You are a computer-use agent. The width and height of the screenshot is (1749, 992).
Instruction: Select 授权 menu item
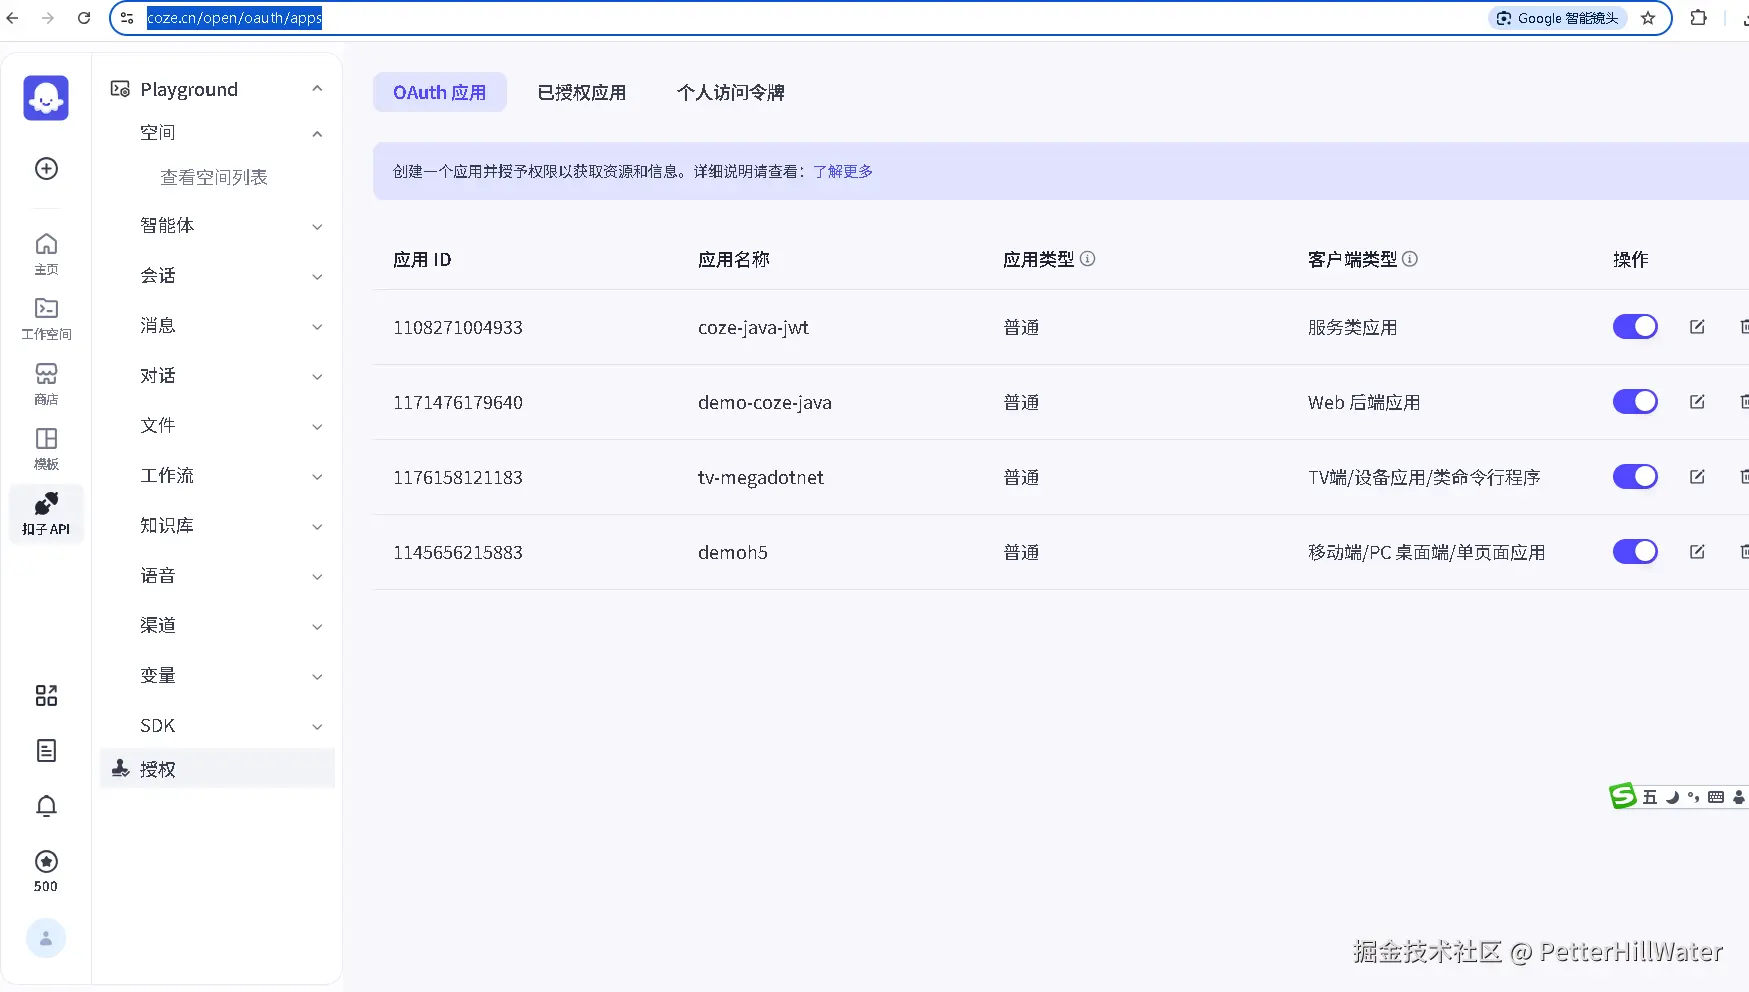[x=217, y=769]
